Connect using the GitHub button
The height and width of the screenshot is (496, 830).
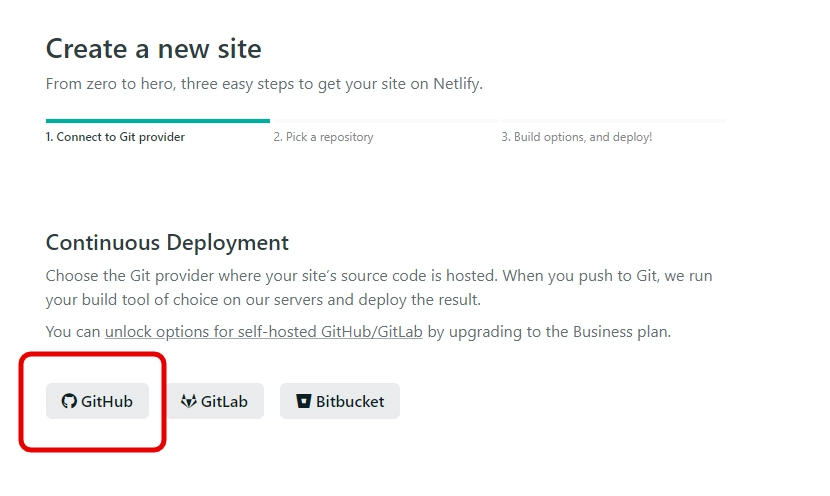click(x=97, y=401)
